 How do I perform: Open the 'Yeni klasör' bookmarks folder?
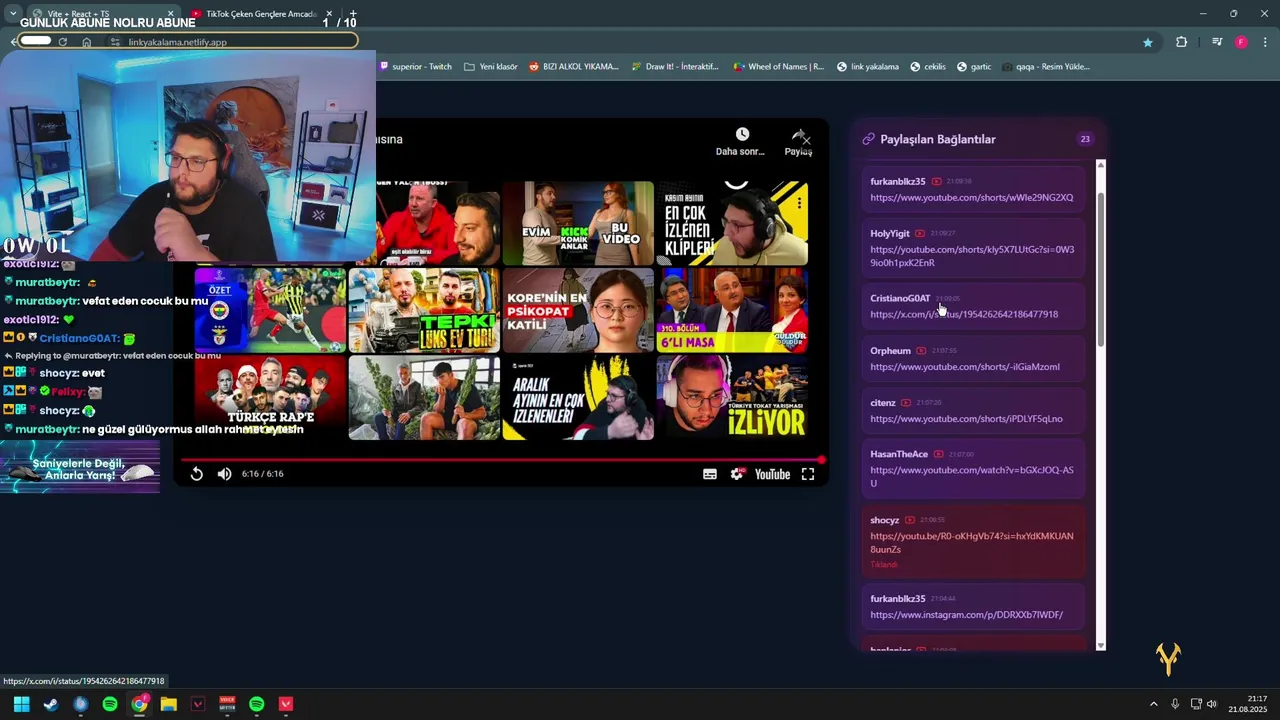(x=491, y=67)
